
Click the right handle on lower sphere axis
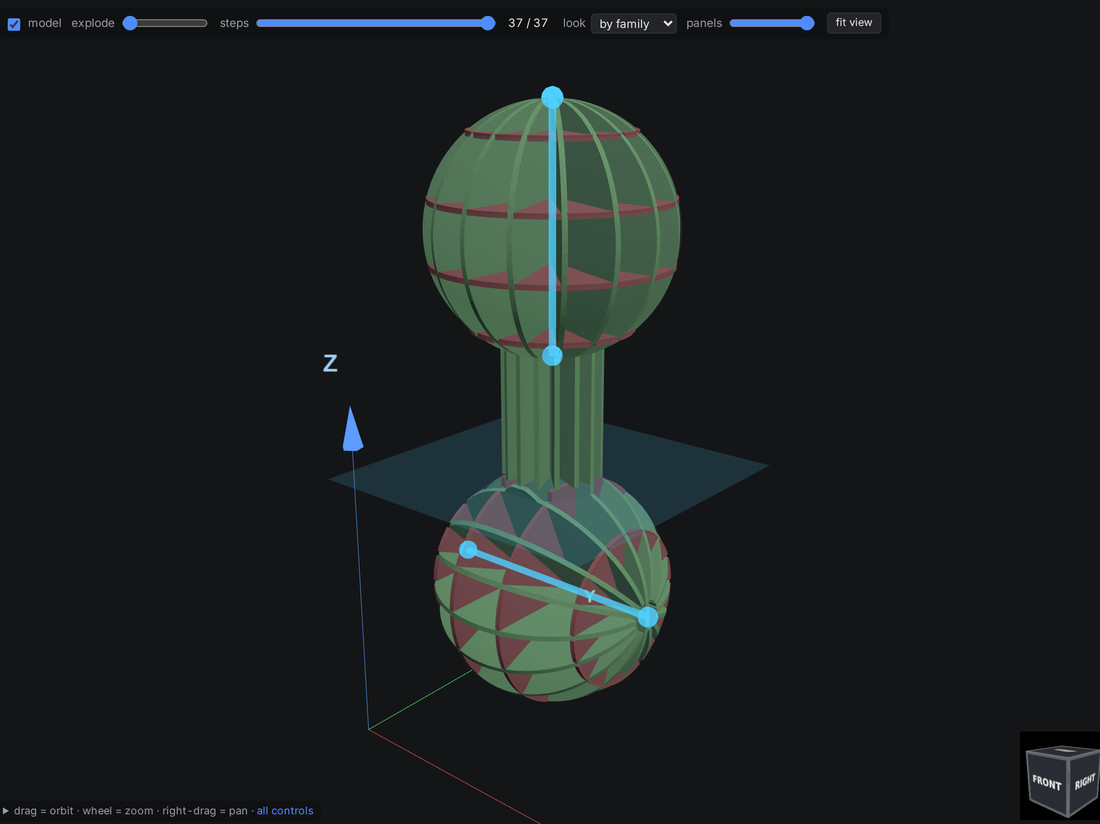[648, 617]
